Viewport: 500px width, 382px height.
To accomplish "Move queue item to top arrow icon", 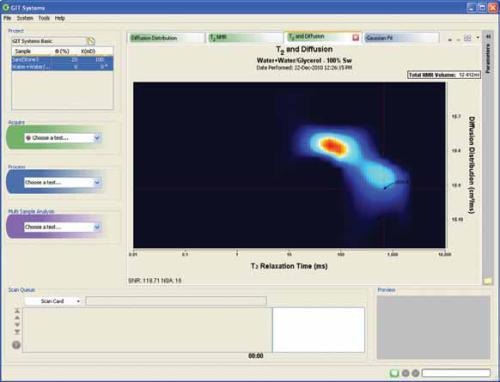I will 17,311.
